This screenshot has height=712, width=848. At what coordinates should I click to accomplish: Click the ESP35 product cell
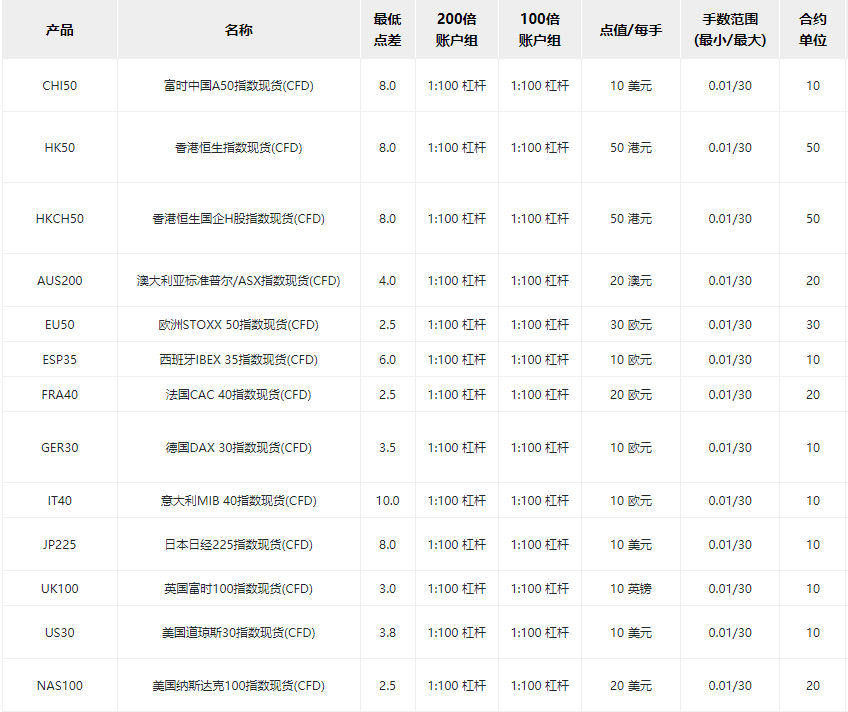(59, 360)
